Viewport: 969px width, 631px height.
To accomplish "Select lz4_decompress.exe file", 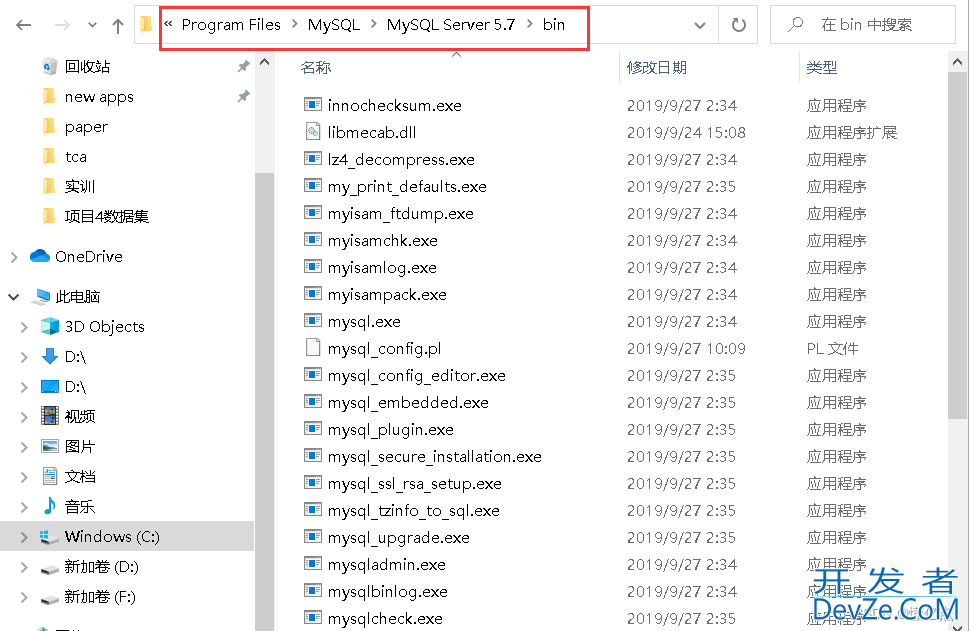I will (x=401, y=159).
